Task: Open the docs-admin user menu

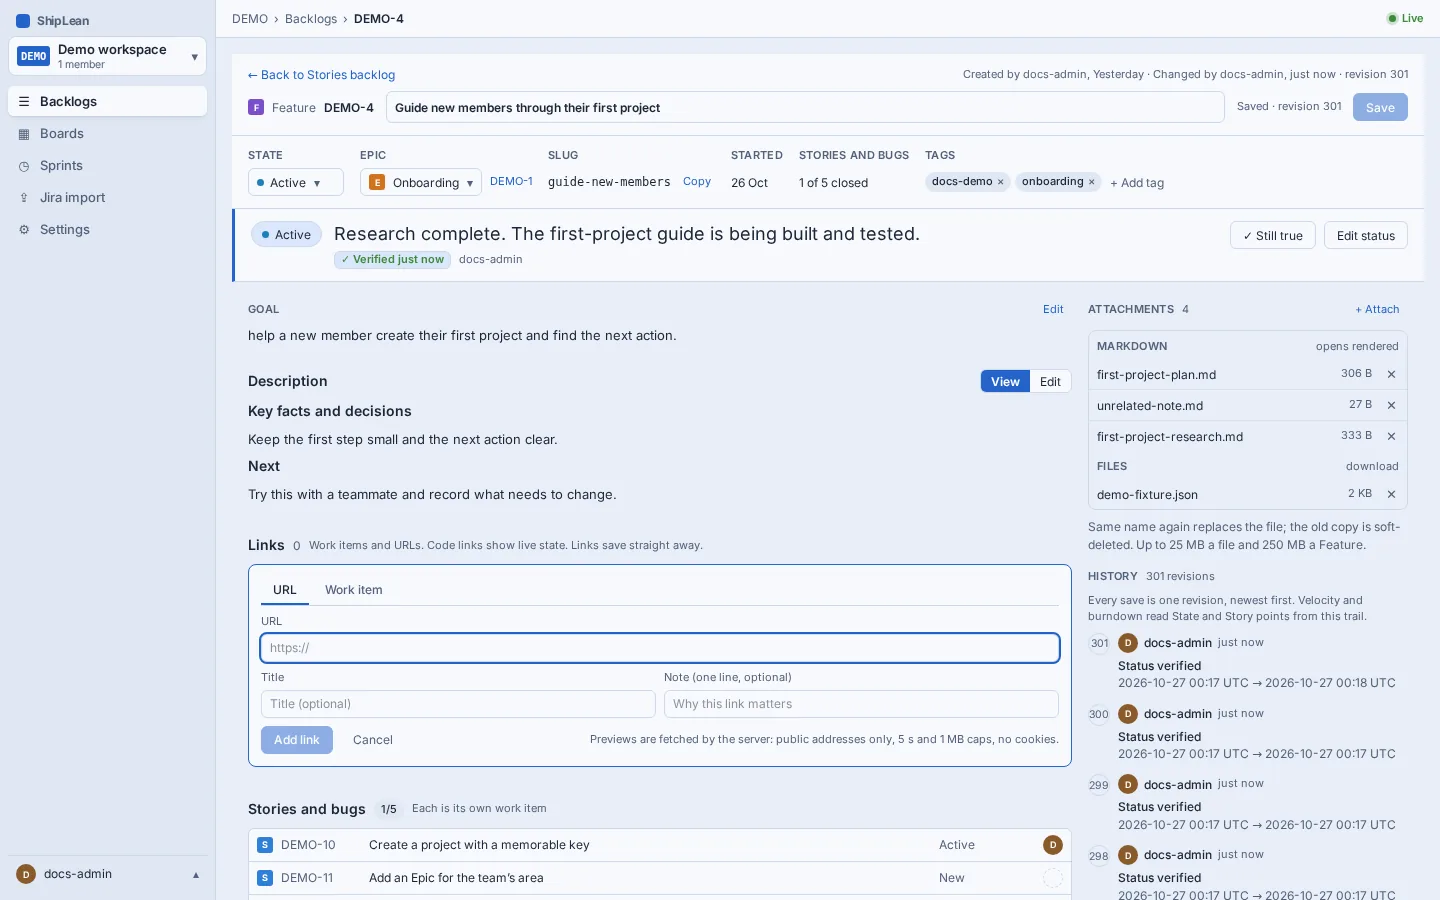Action: click(x=107, y=874)
